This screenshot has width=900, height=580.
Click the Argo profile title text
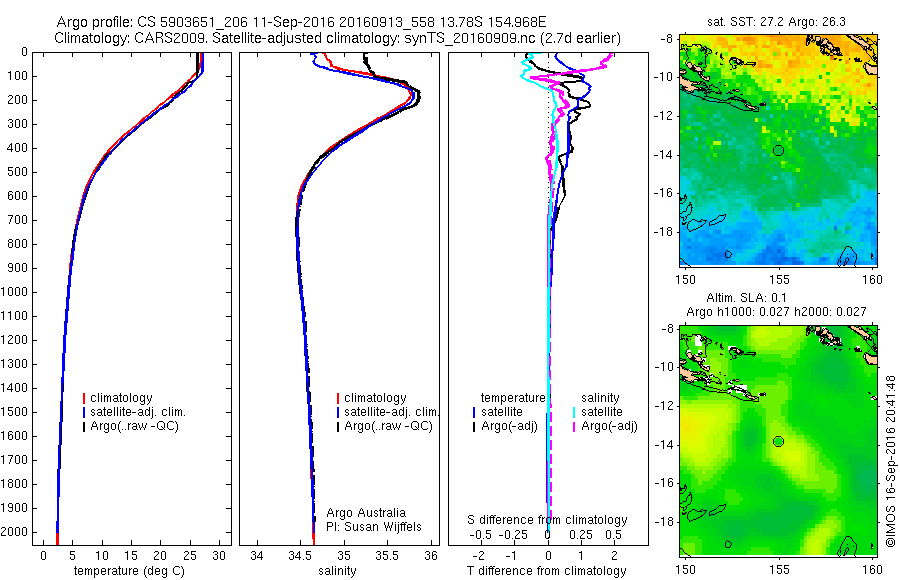301,22
